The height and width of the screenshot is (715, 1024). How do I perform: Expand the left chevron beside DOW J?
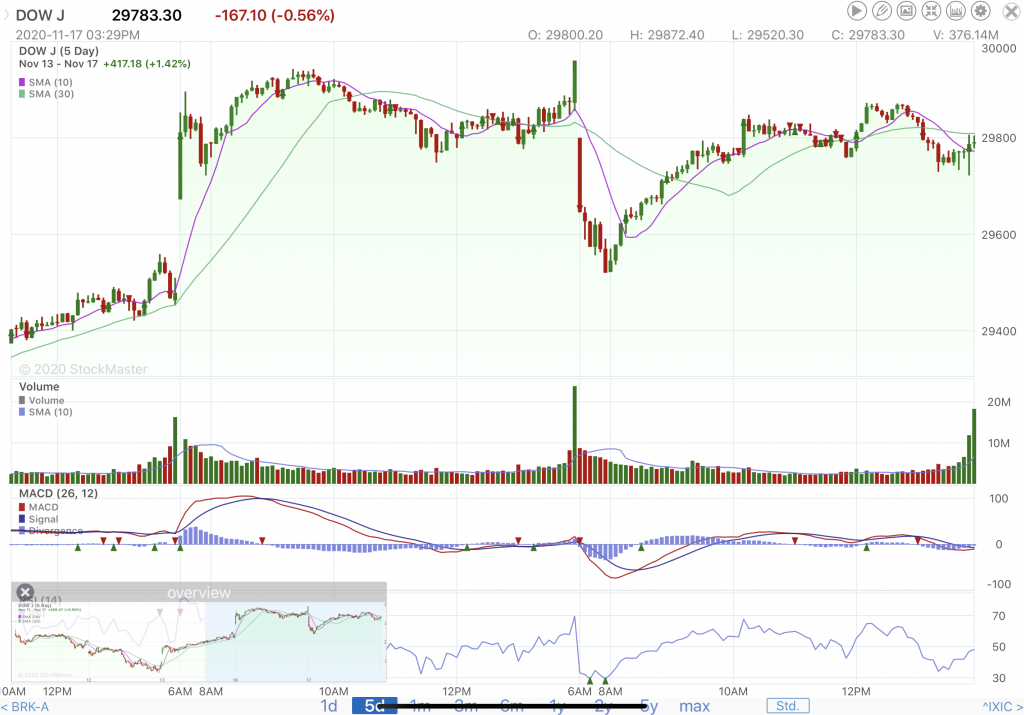tap(5, 16)
